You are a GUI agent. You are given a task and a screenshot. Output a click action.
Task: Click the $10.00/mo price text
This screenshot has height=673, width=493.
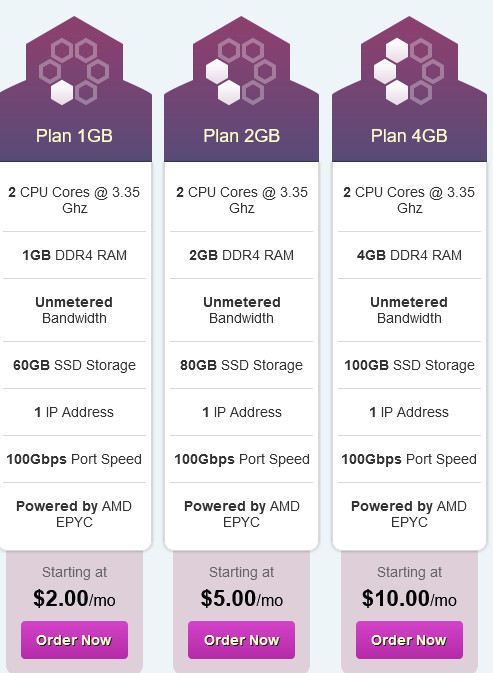tap(409, 598)
